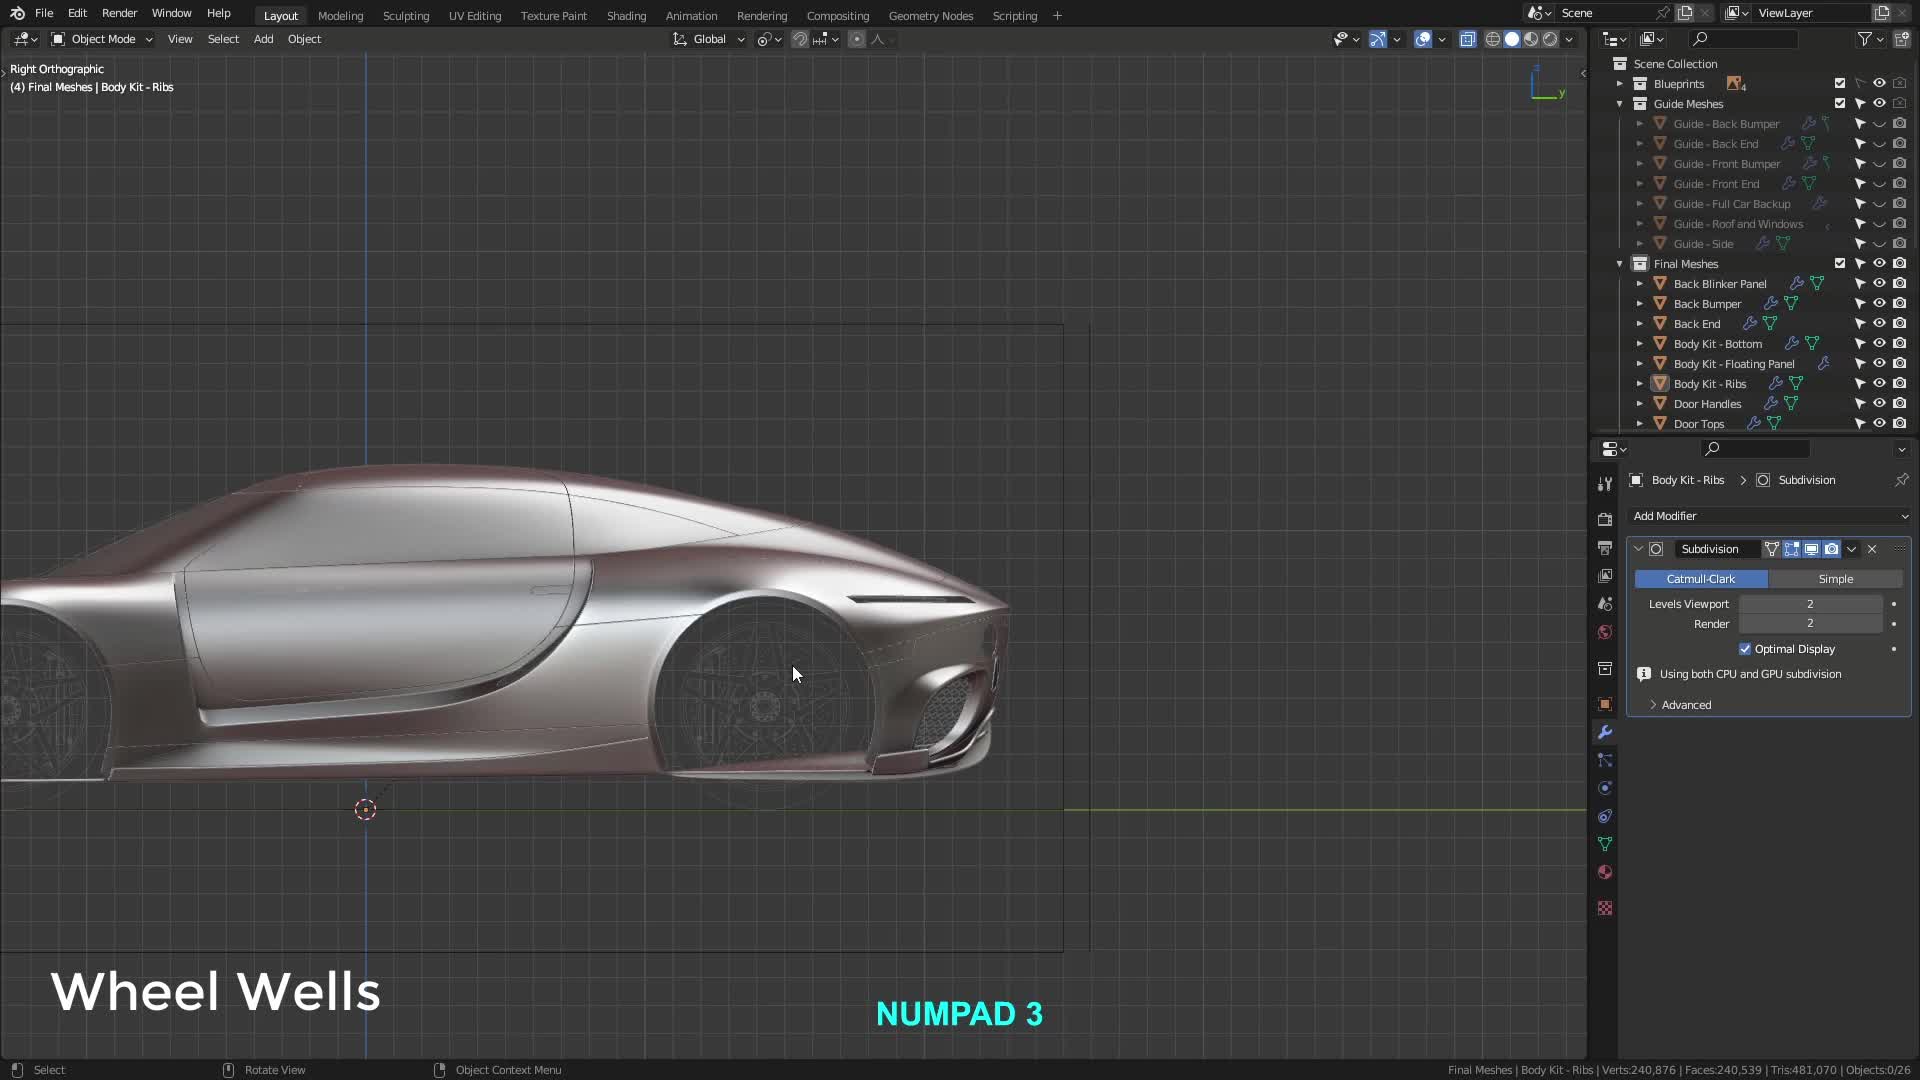Open the Object Data properties tab

pyautogui.click(x=1605, y=844)
